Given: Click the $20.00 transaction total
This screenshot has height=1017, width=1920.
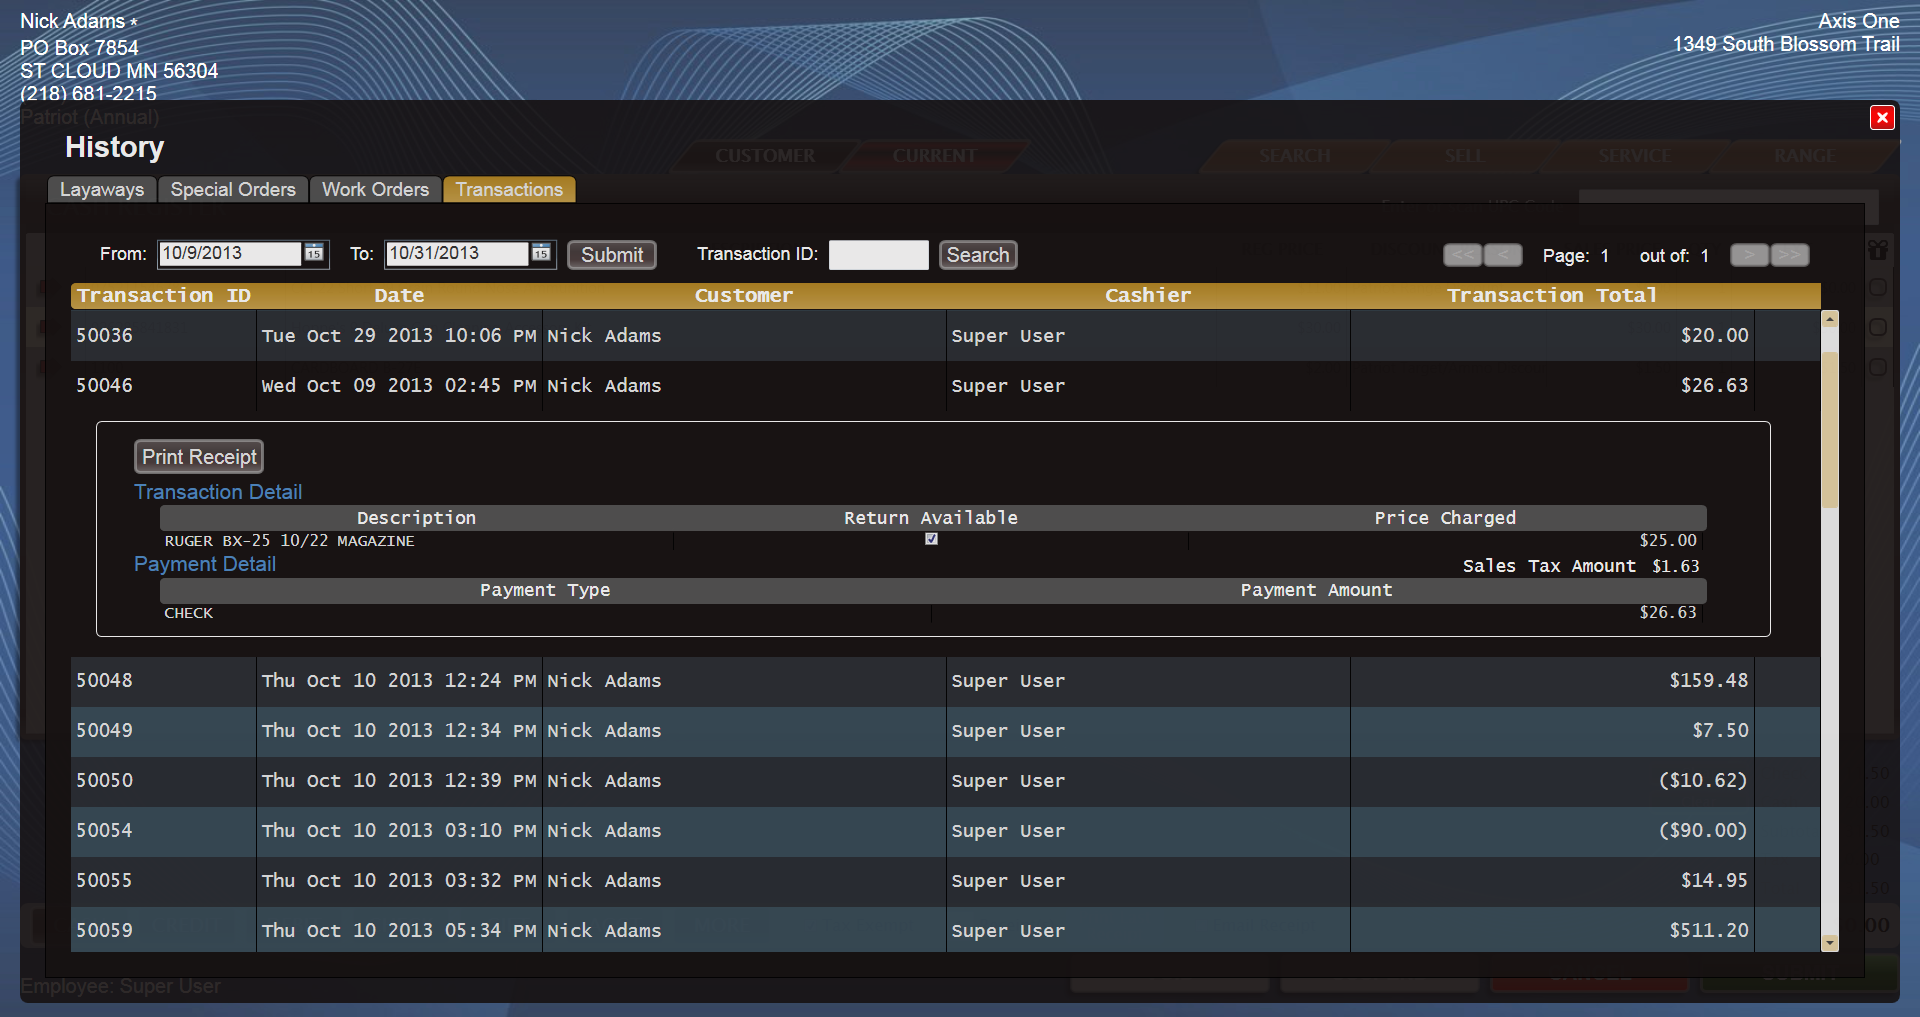Looking at the screenshot, I should pyautogui.click(x=1715, y=336).
